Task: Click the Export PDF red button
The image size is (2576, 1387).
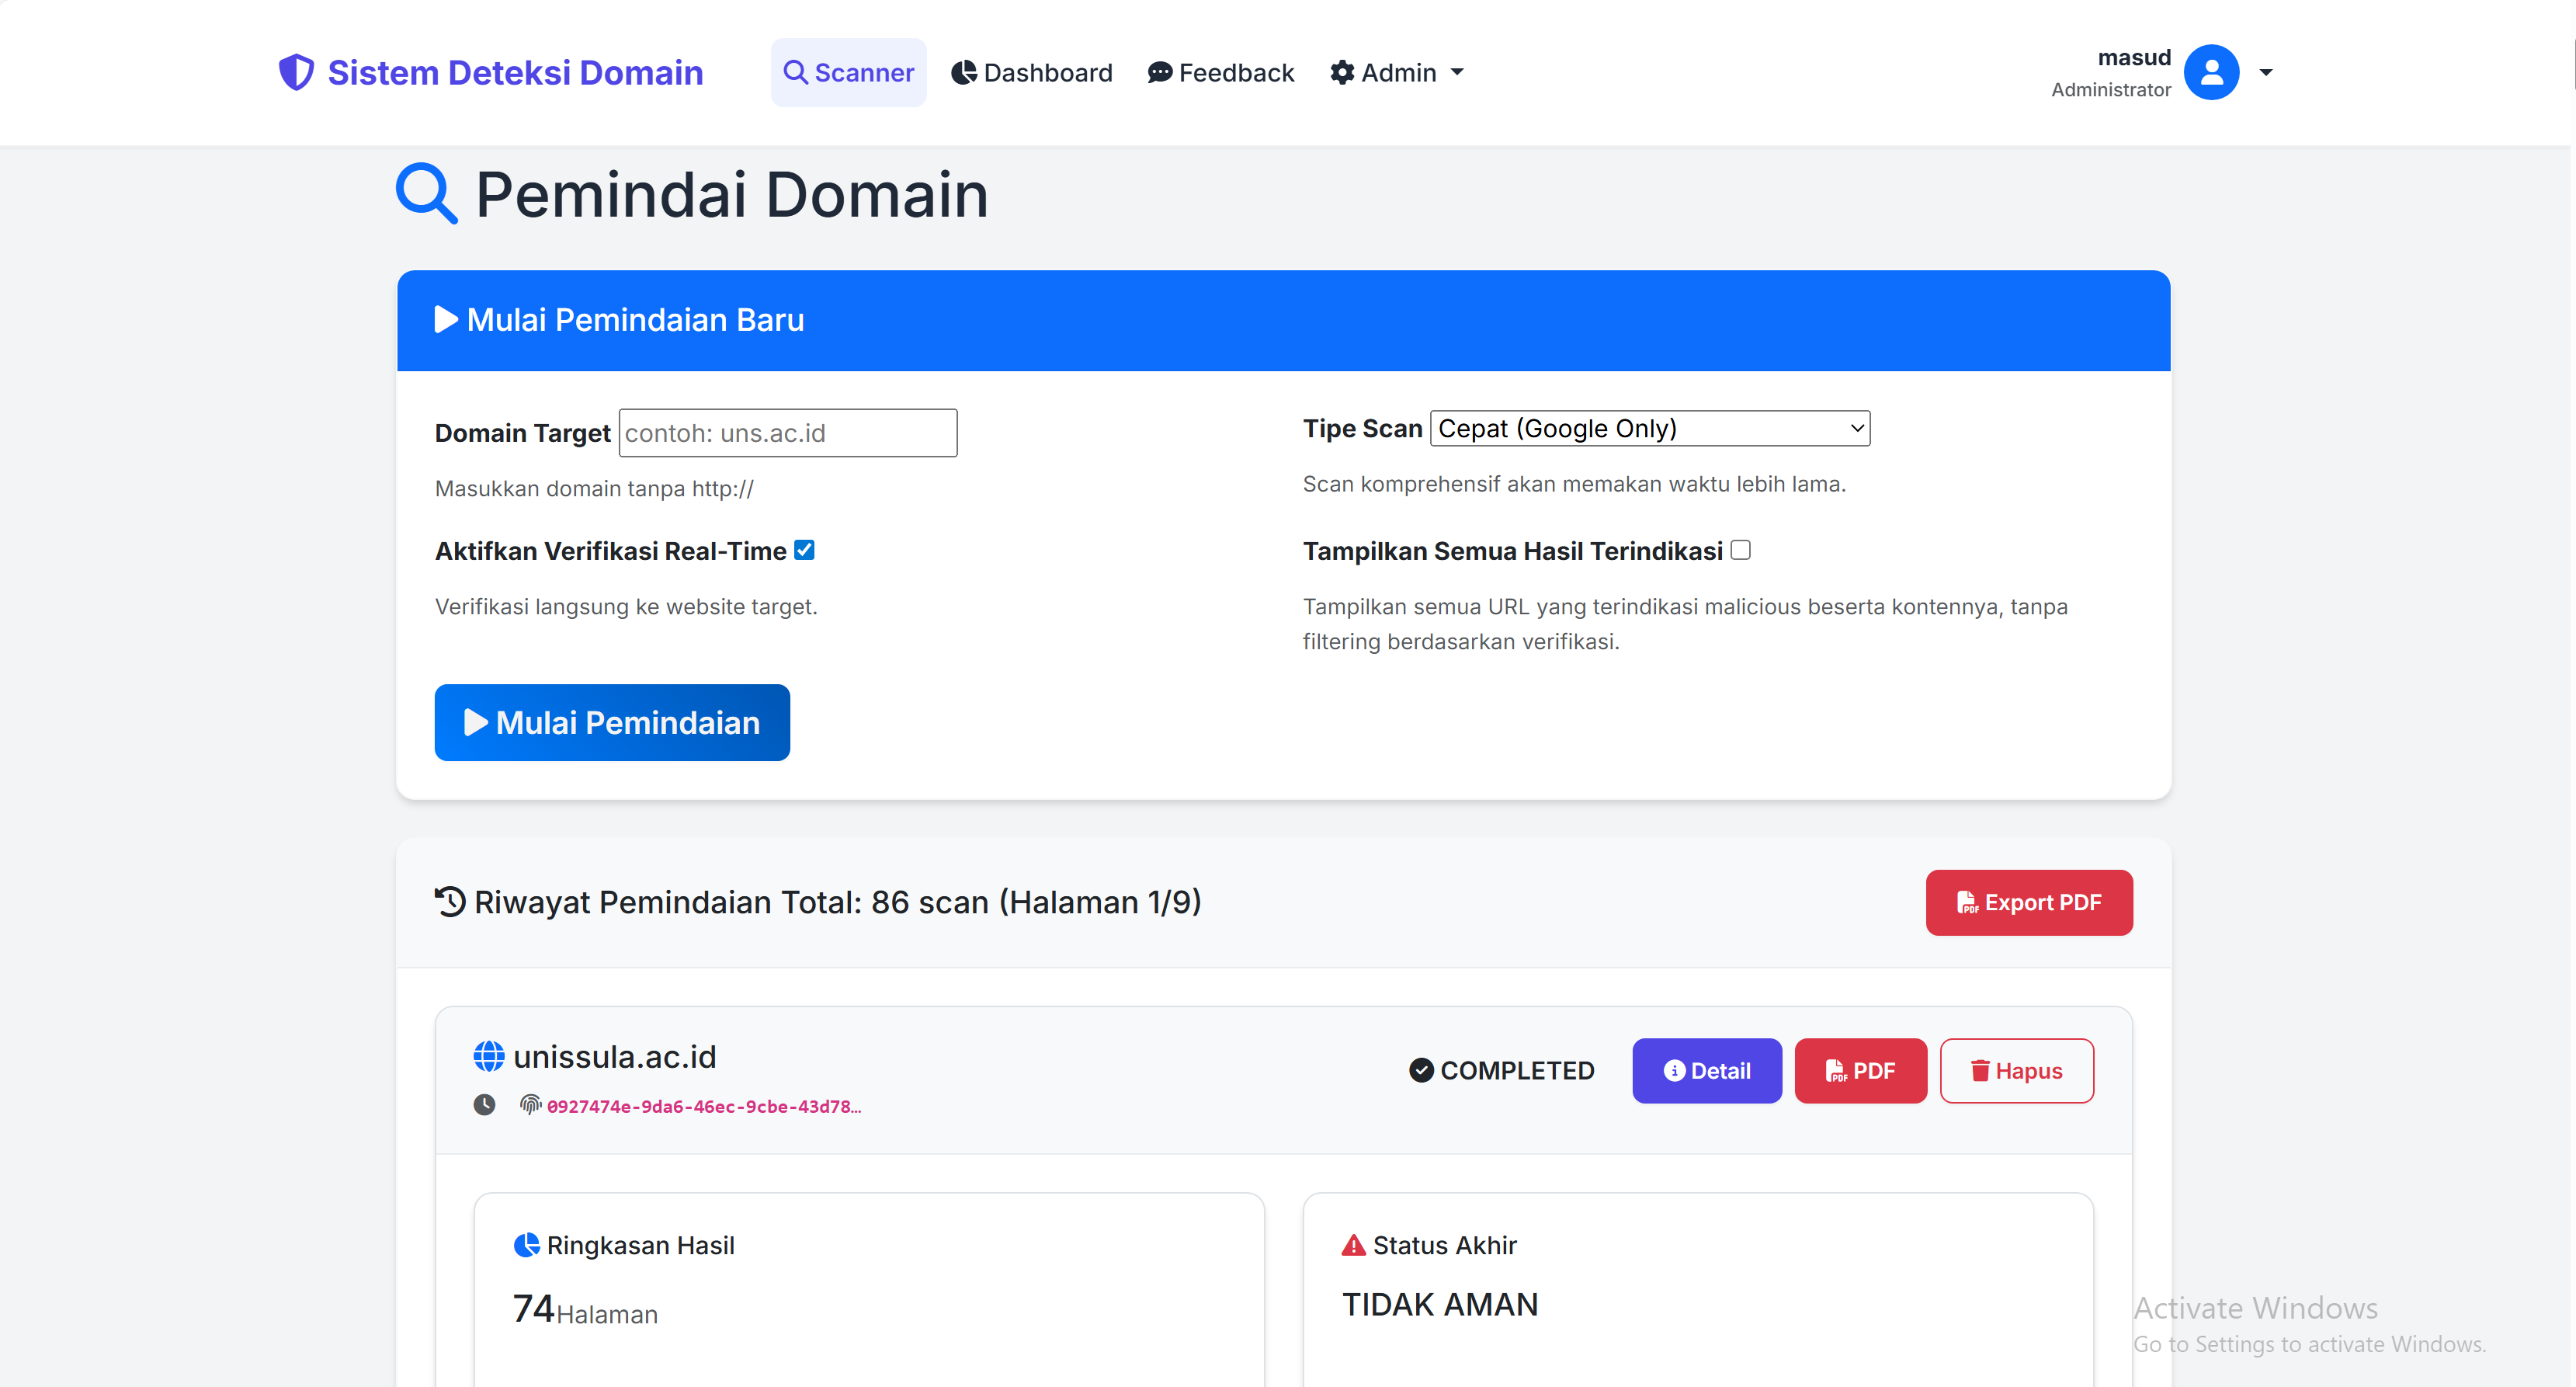Action: (x=2029, y=901)
